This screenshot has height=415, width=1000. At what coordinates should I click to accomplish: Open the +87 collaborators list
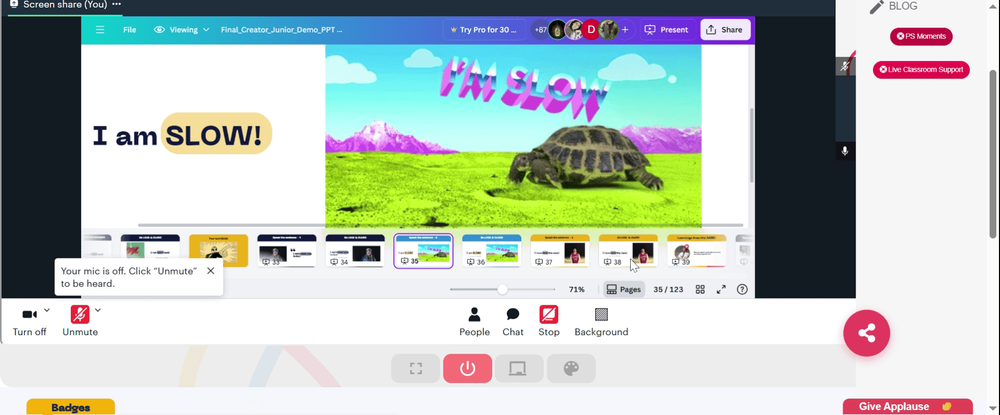(540, 29)
